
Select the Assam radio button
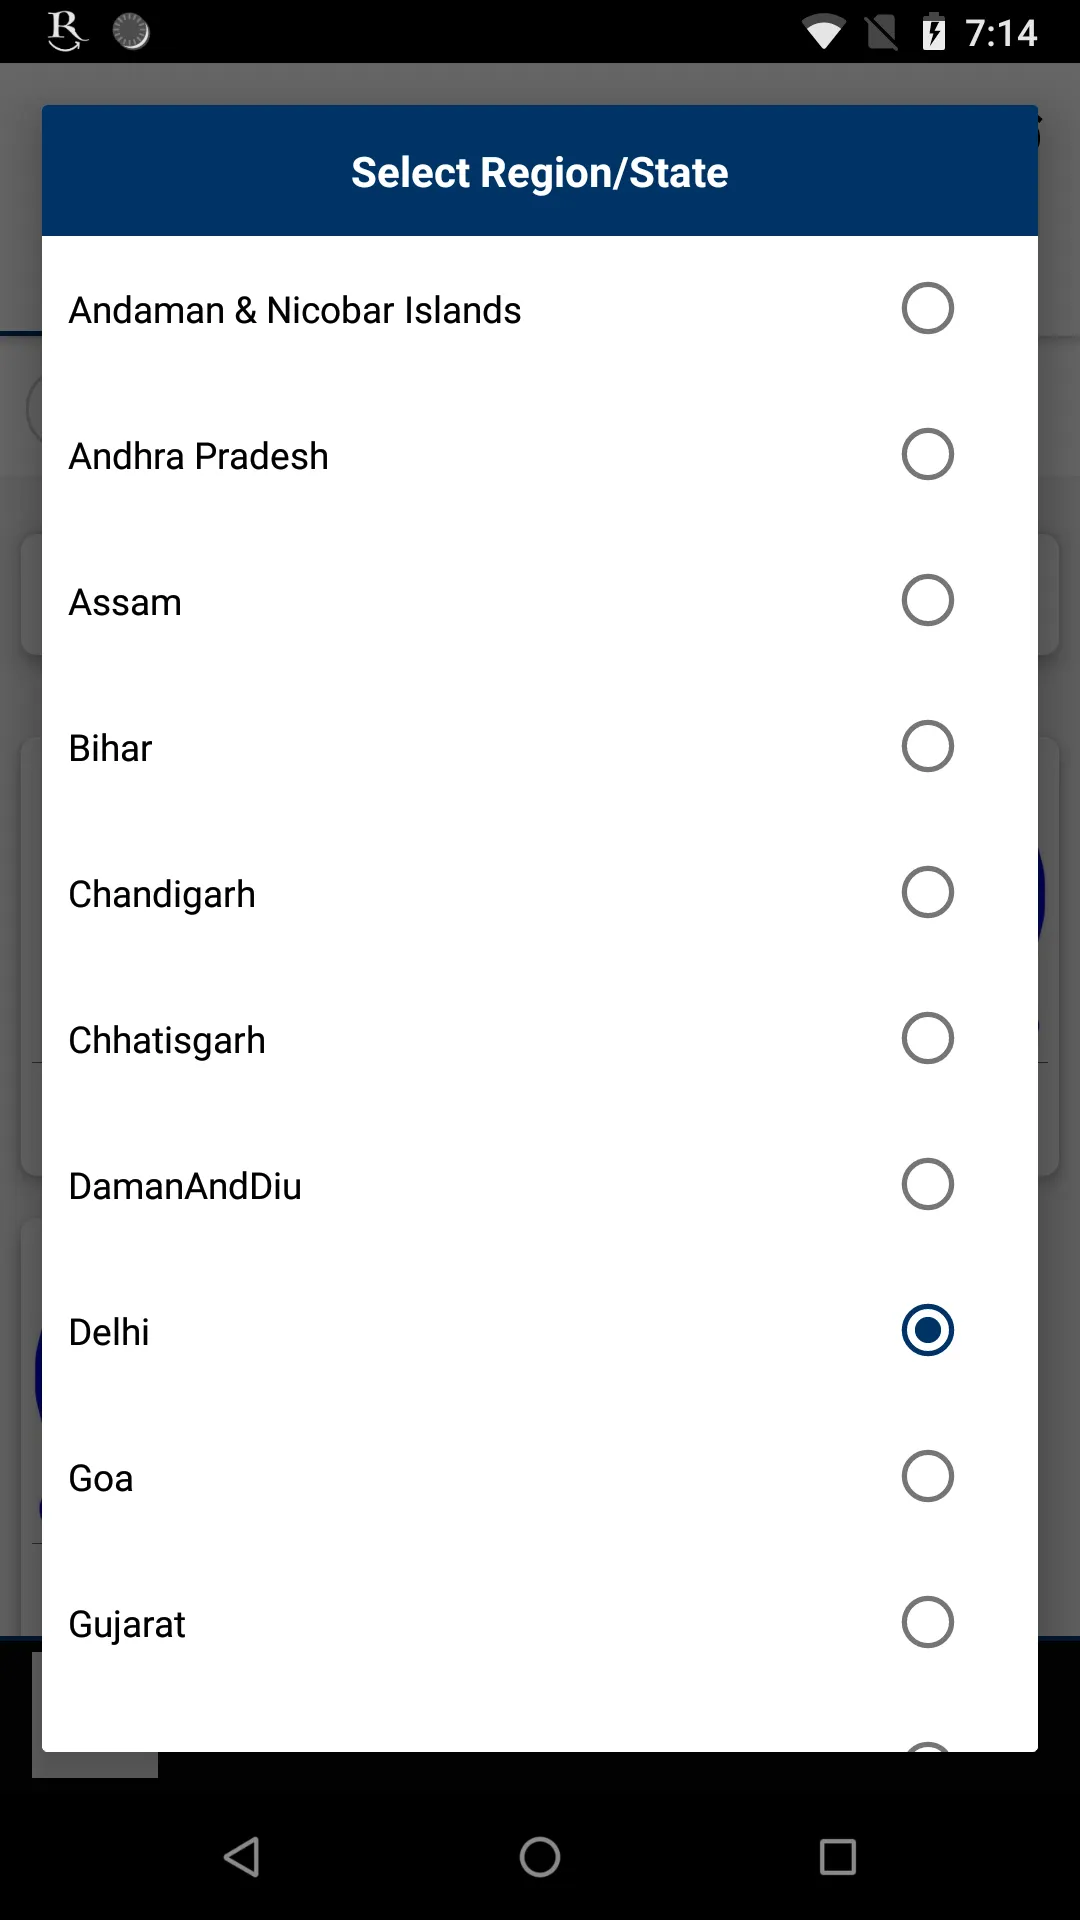pos(927,600)
